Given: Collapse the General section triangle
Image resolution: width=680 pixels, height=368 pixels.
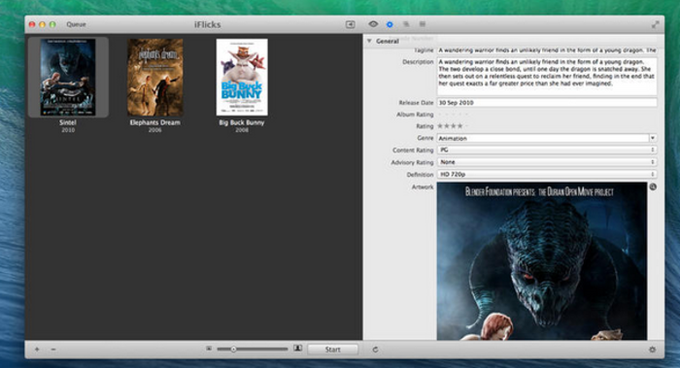Looking at the screenshot, I should point(369,41).
